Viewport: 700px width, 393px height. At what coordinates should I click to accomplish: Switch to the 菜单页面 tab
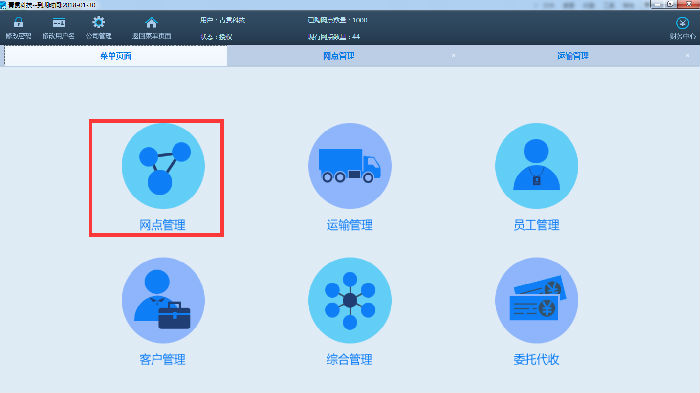click(x=116, y=56)
